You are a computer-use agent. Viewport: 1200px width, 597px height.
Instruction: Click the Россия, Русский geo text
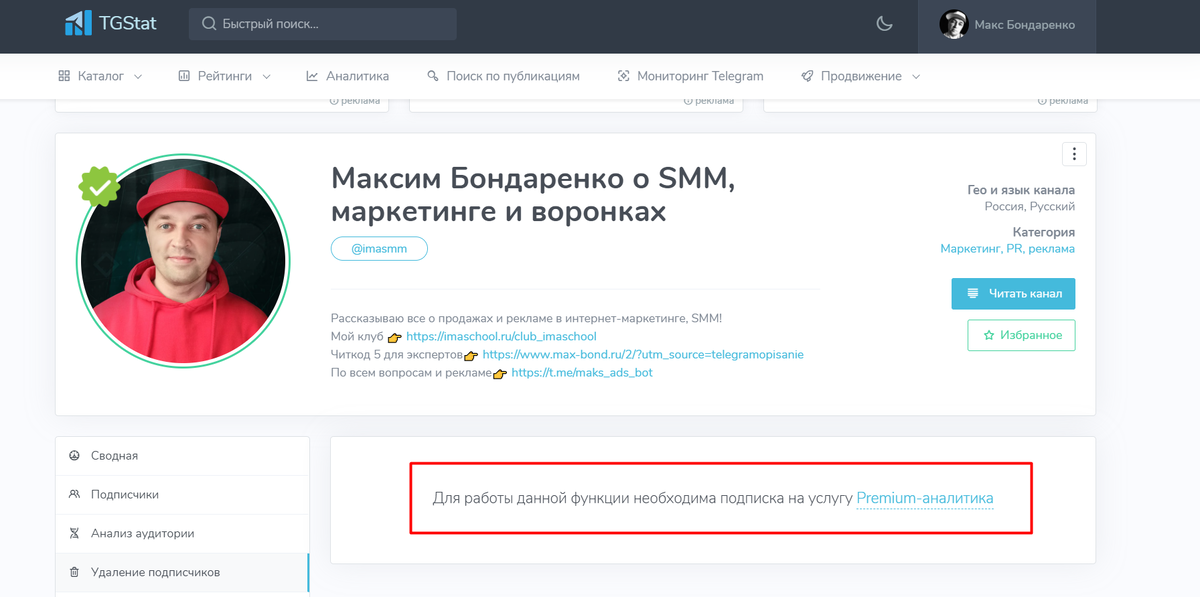point(1029,207)
